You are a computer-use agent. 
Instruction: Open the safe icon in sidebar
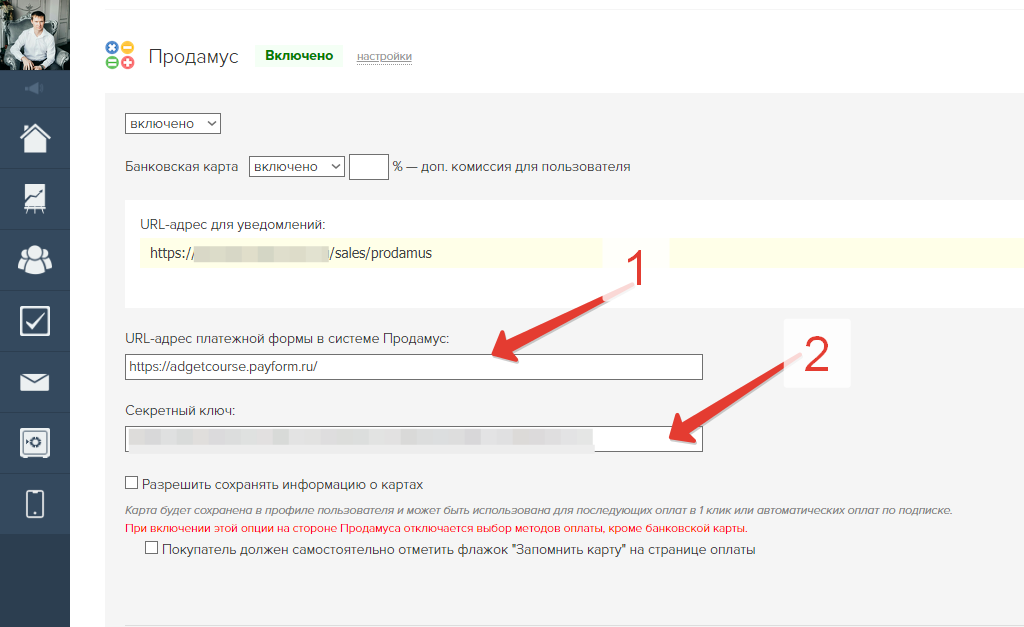35,443
